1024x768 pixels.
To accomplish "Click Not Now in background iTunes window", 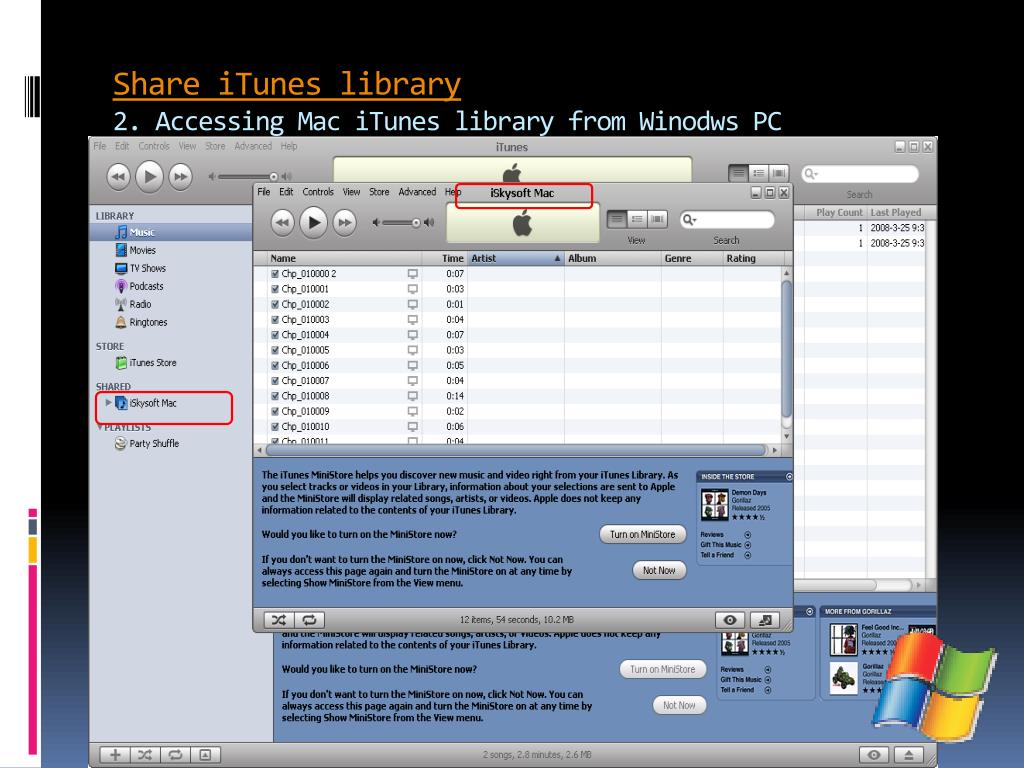I will click(x=679, y=705).
